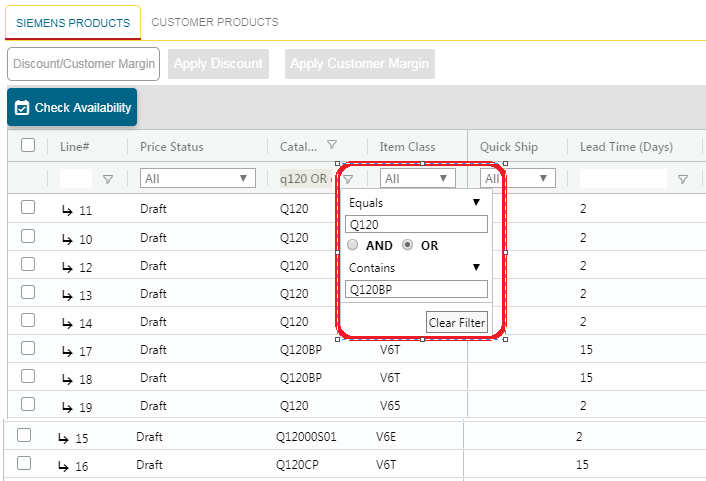Viewport: 706px width, 481px height.
Task: Click the catalog filter field showing q120 OR
Action: [306, 179]
